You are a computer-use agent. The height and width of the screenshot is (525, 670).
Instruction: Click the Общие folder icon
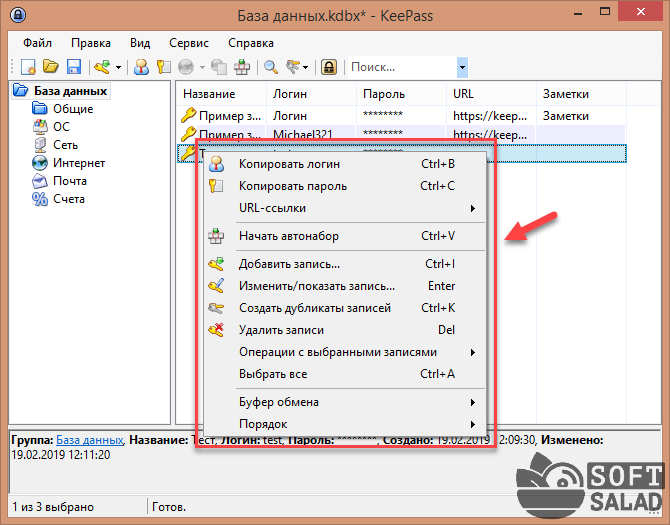pyautogui.click(x=40, y=109)
